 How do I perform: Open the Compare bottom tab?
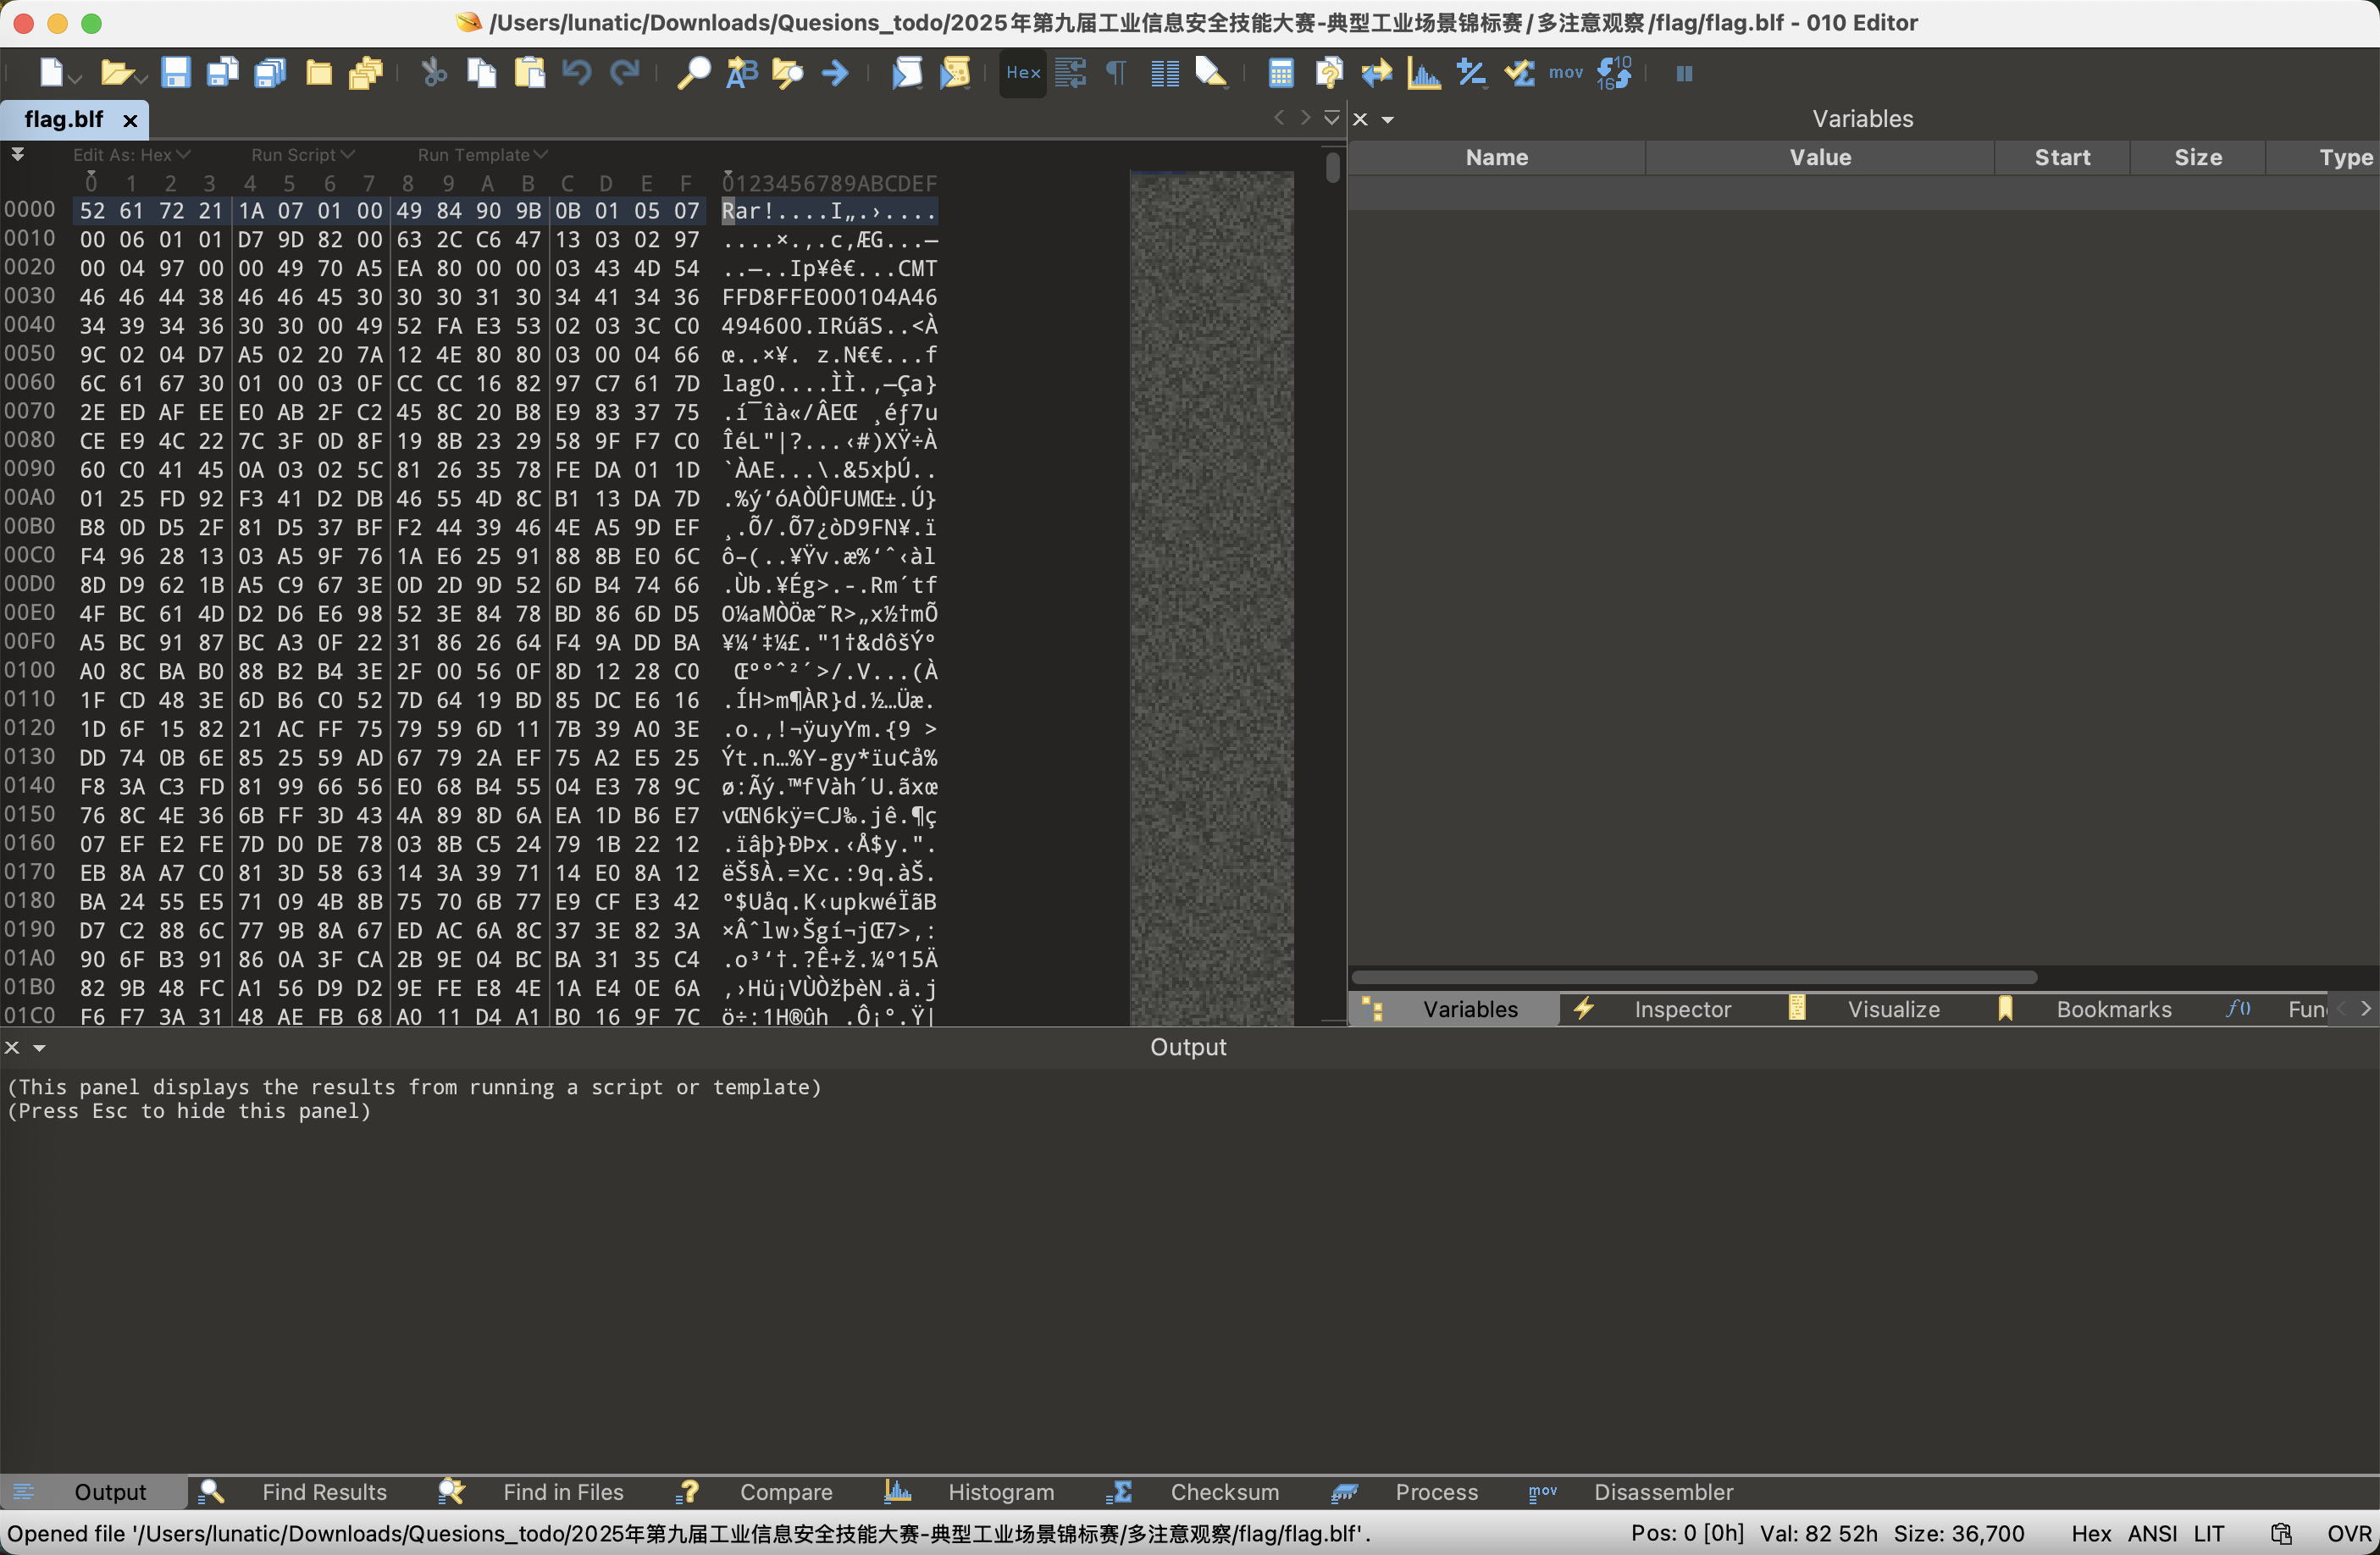756,1492
